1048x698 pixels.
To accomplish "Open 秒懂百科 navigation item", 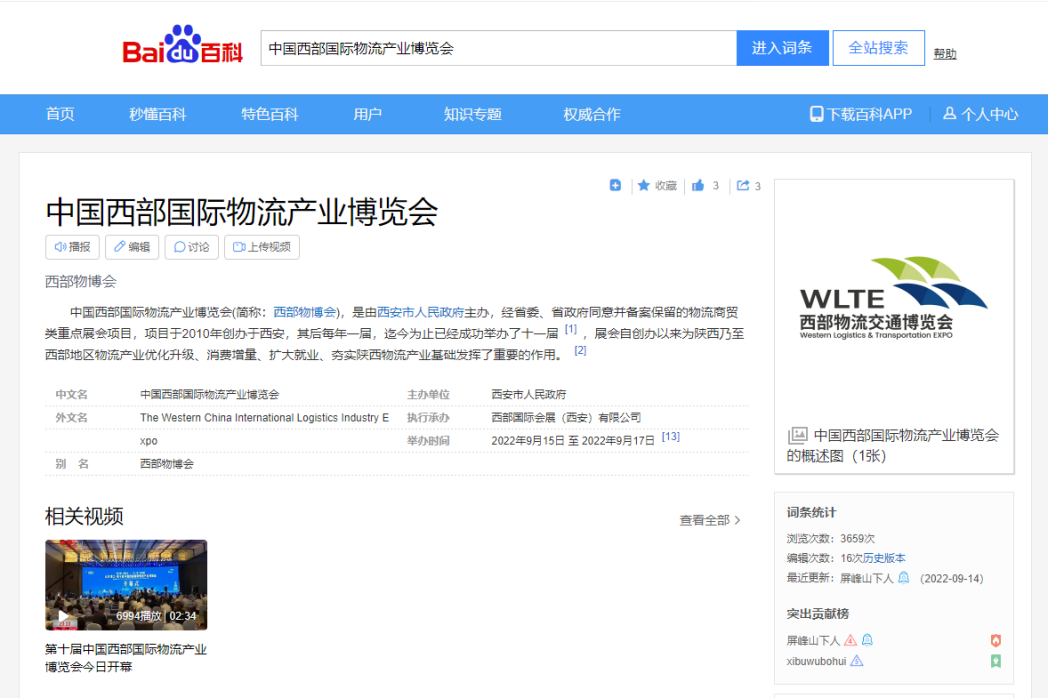I will click(158, 114).
